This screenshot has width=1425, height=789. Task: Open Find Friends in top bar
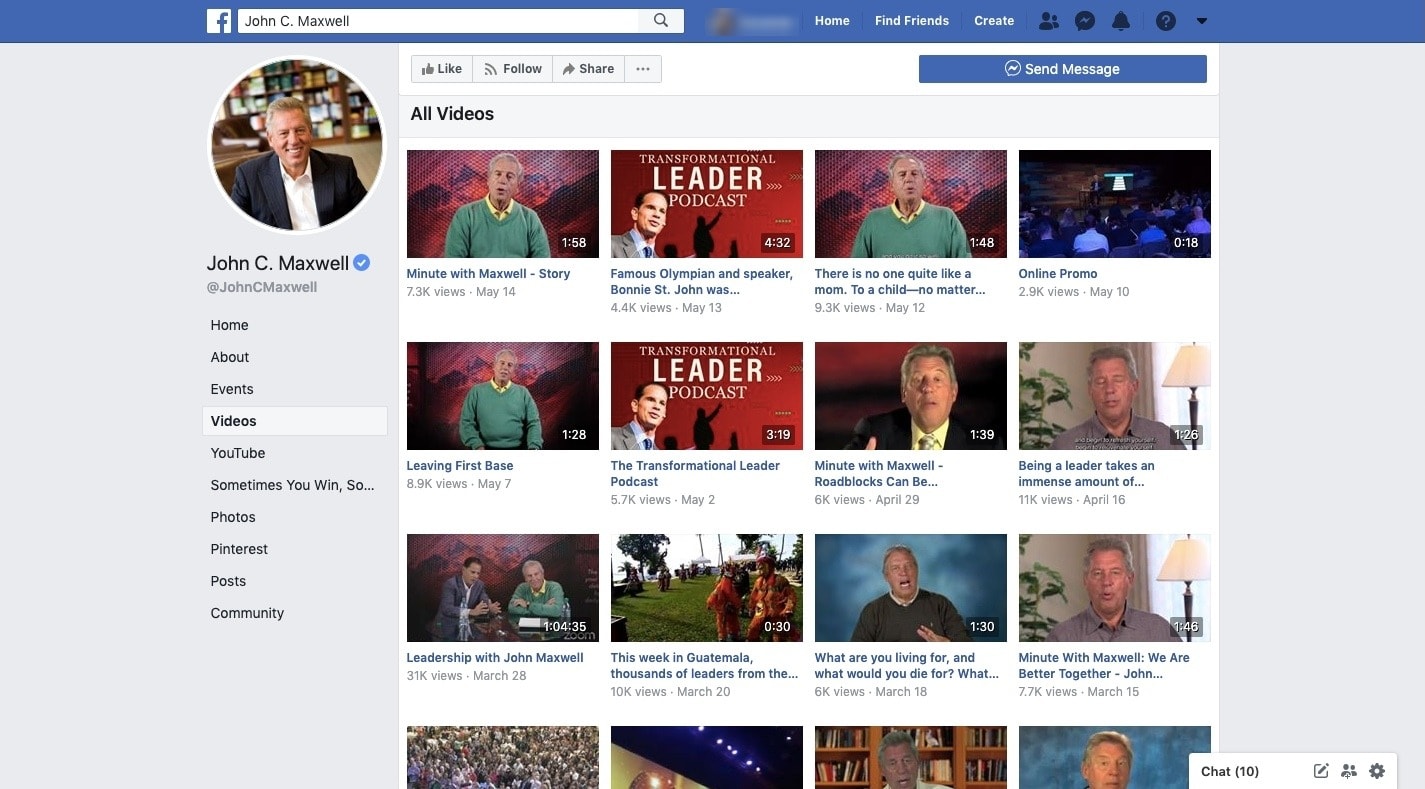click(912, 21)
